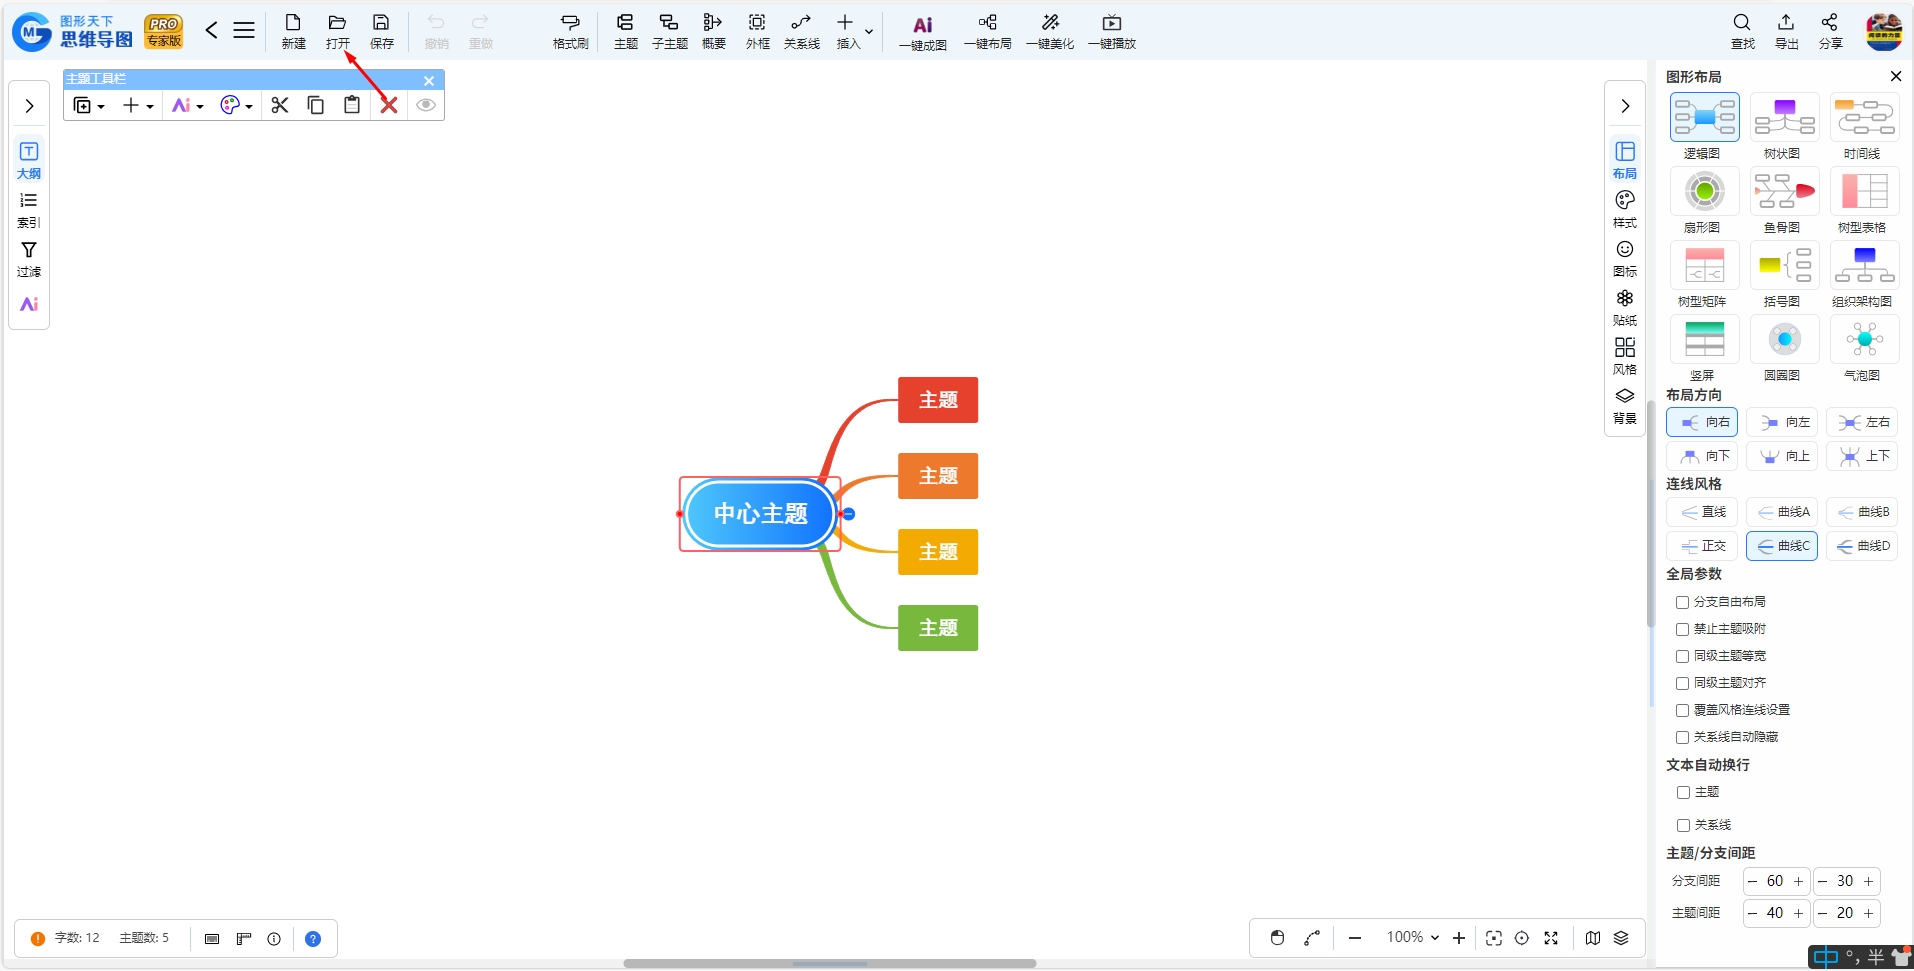Viewport: 1914px width, 971px height.
Task: Run 一键美化 one-click beautify
Action: (1050, 31)
